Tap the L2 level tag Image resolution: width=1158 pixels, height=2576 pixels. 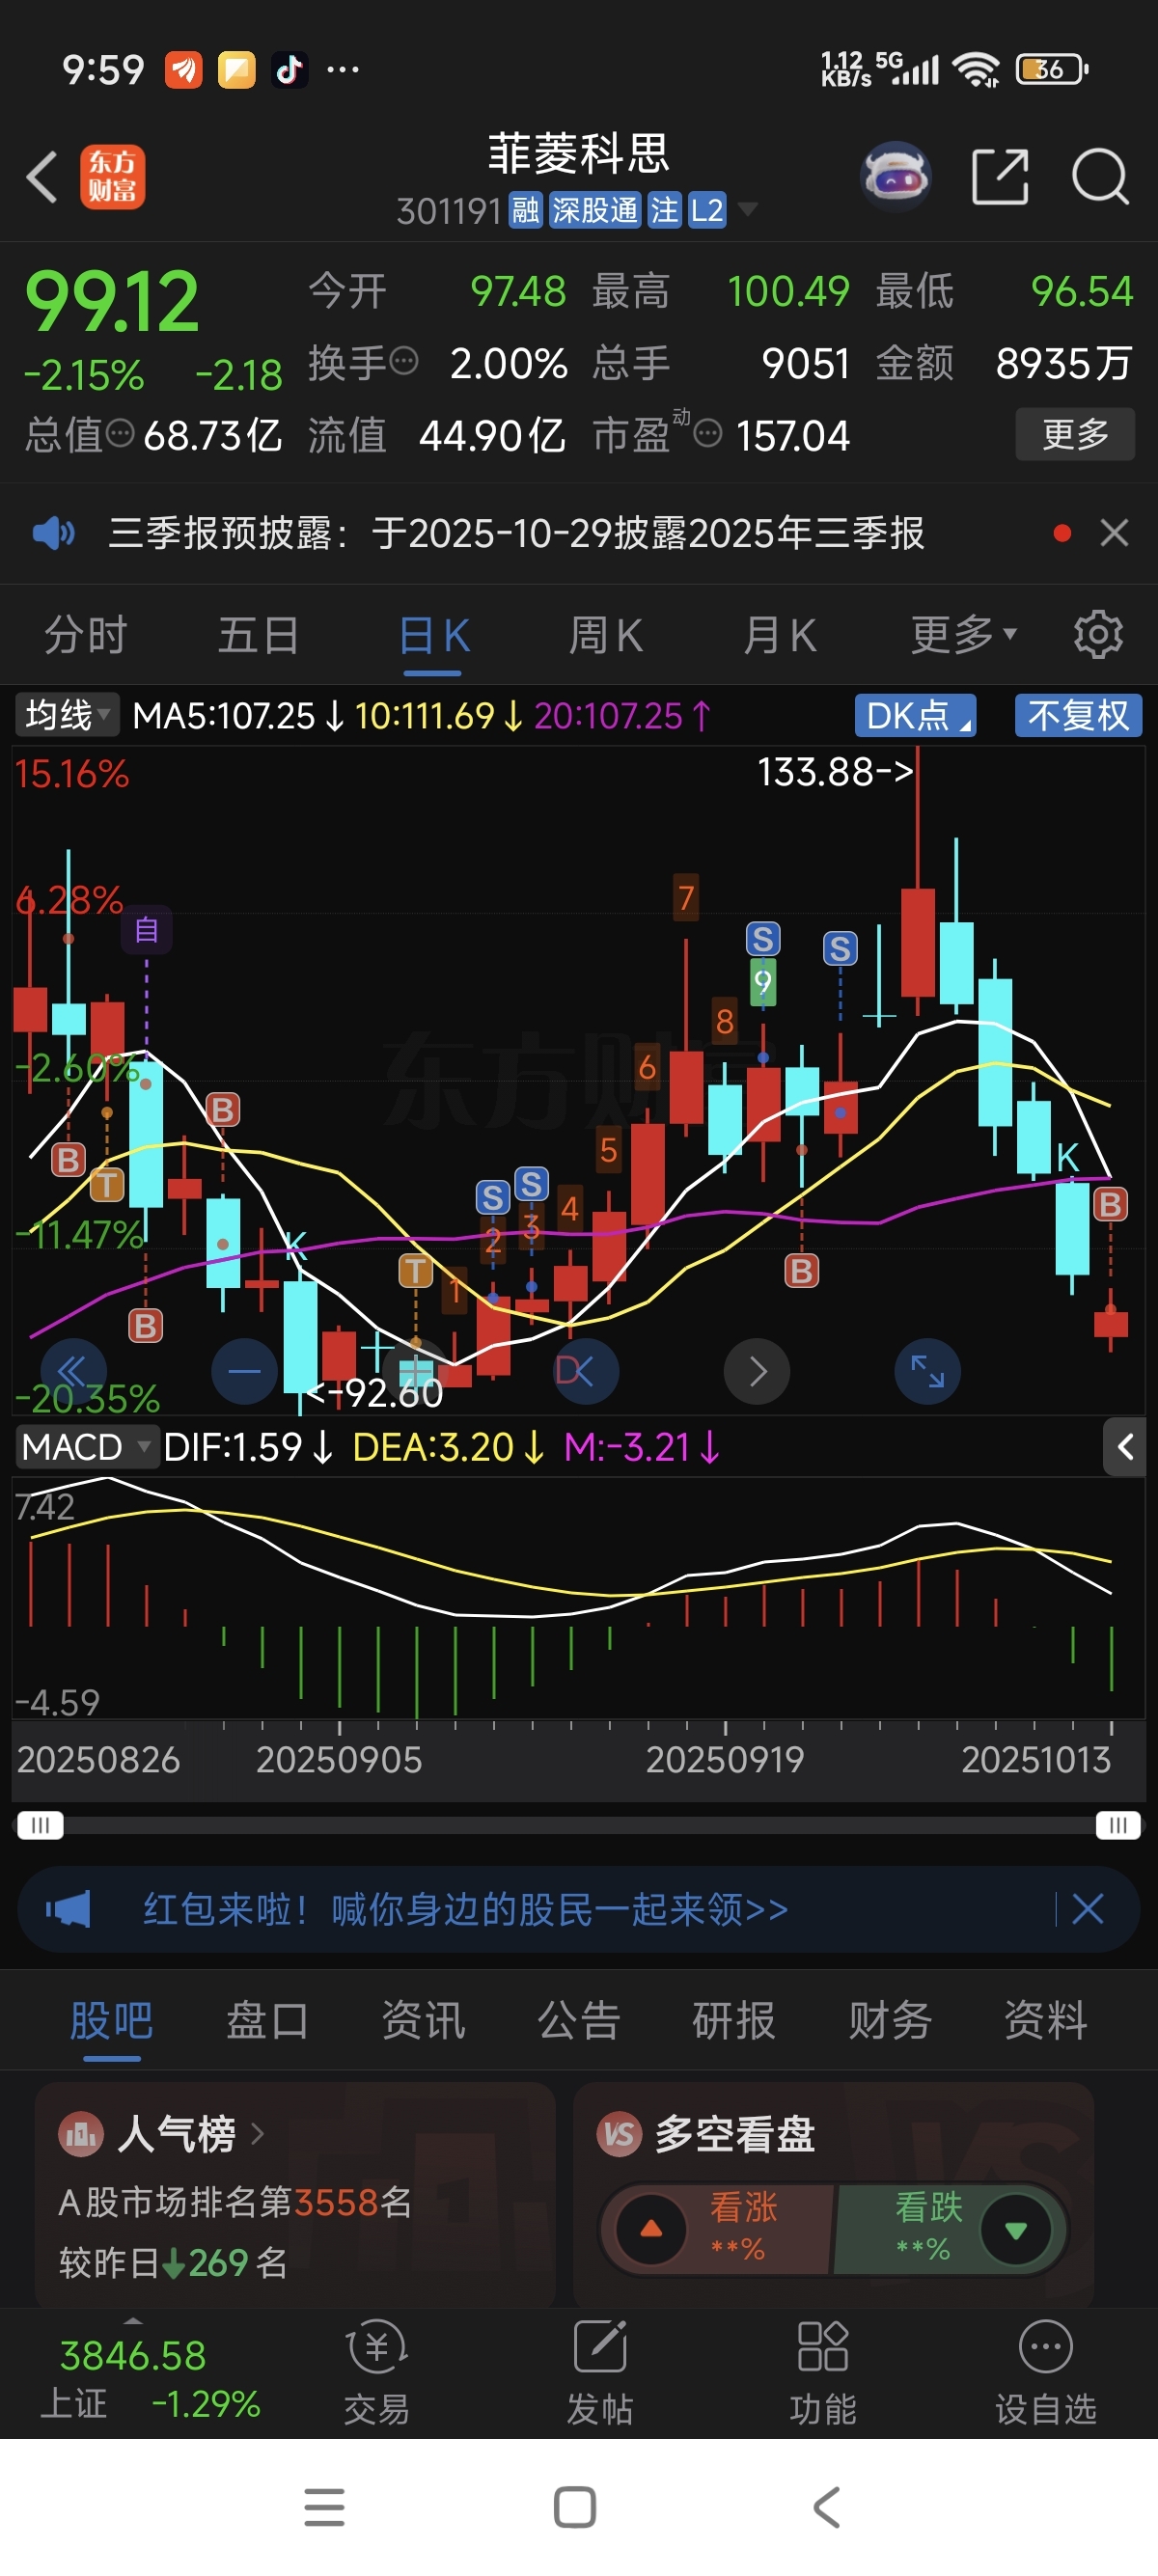coord(707,210)
